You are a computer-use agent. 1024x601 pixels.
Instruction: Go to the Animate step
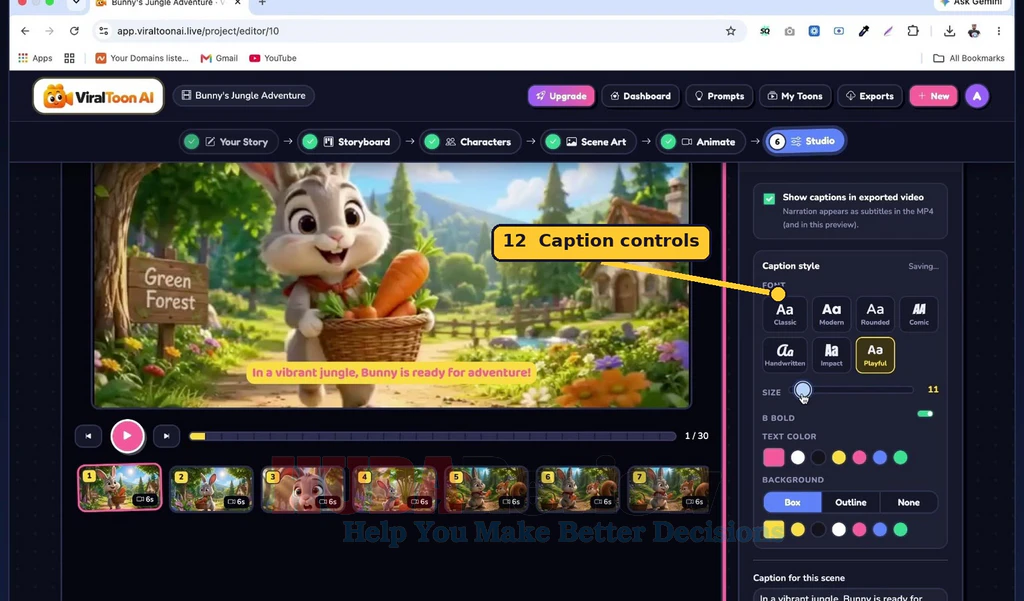coord(700,142)
